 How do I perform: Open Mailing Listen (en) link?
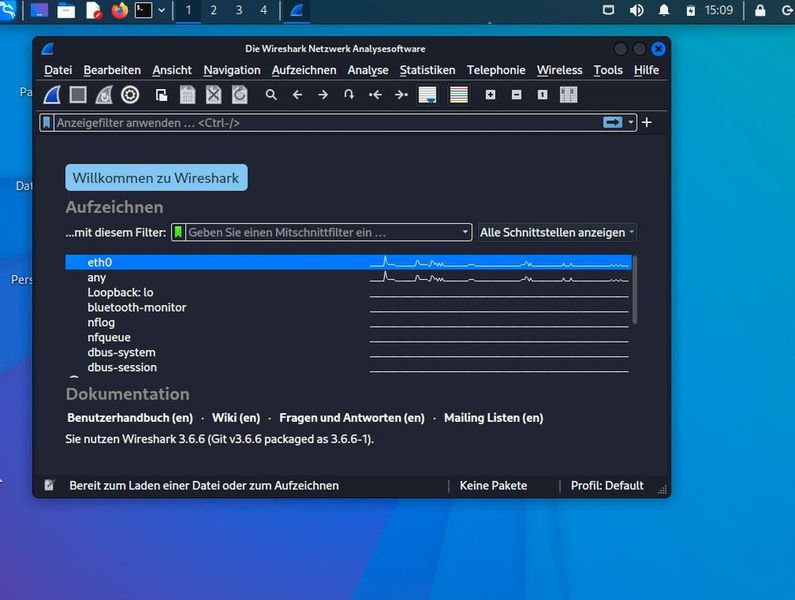coord(493,418)
